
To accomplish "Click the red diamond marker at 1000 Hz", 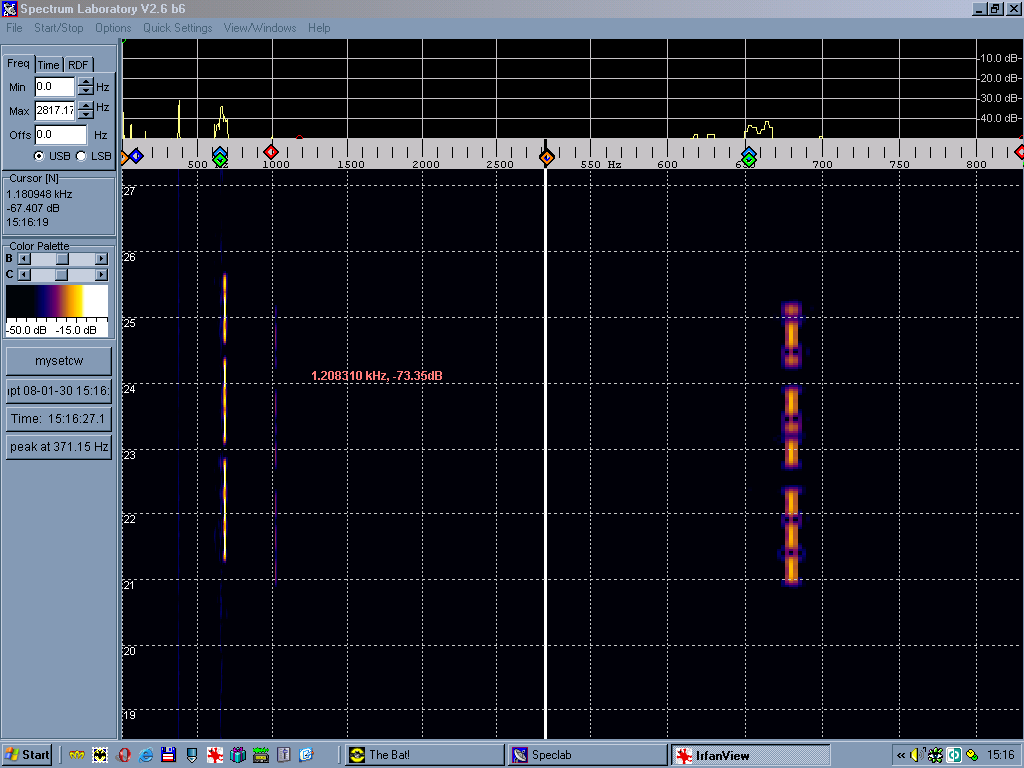I will tap(271, 152).
